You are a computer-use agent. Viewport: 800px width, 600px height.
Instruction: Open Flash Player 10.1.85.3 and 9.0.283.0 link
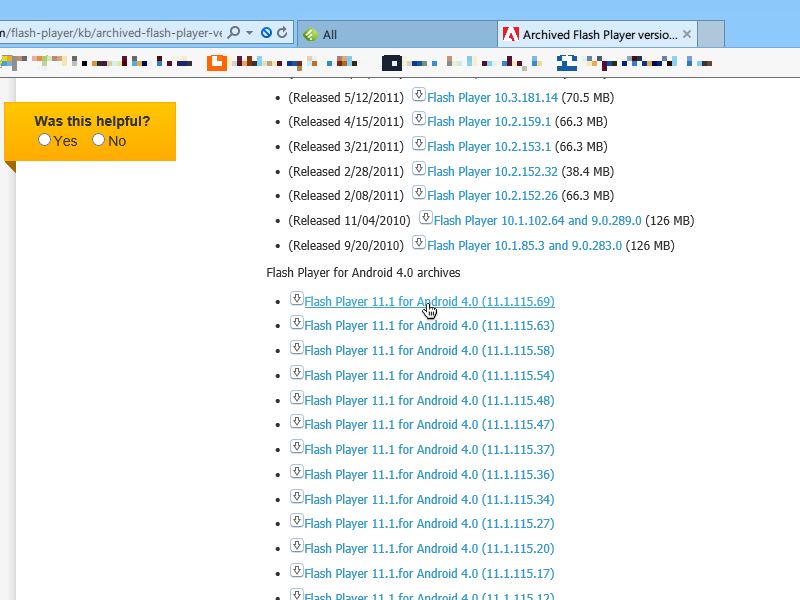[x=524, y=246]
